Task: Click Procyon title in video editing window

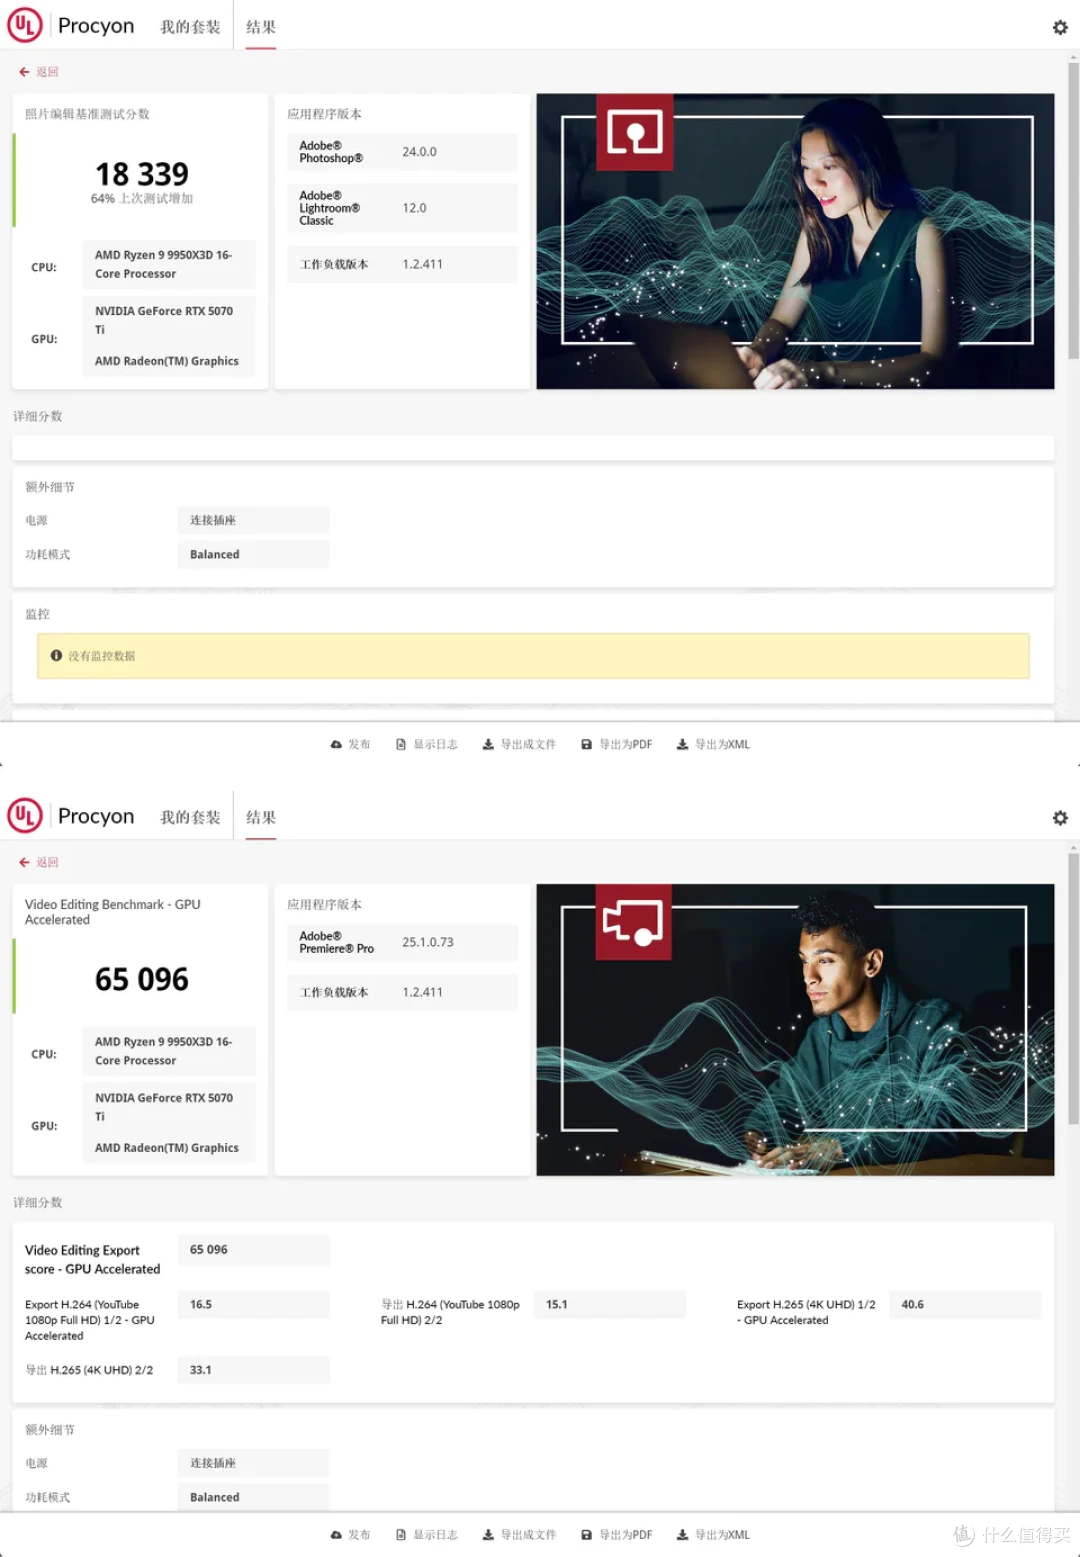Action: pos(96,816)
